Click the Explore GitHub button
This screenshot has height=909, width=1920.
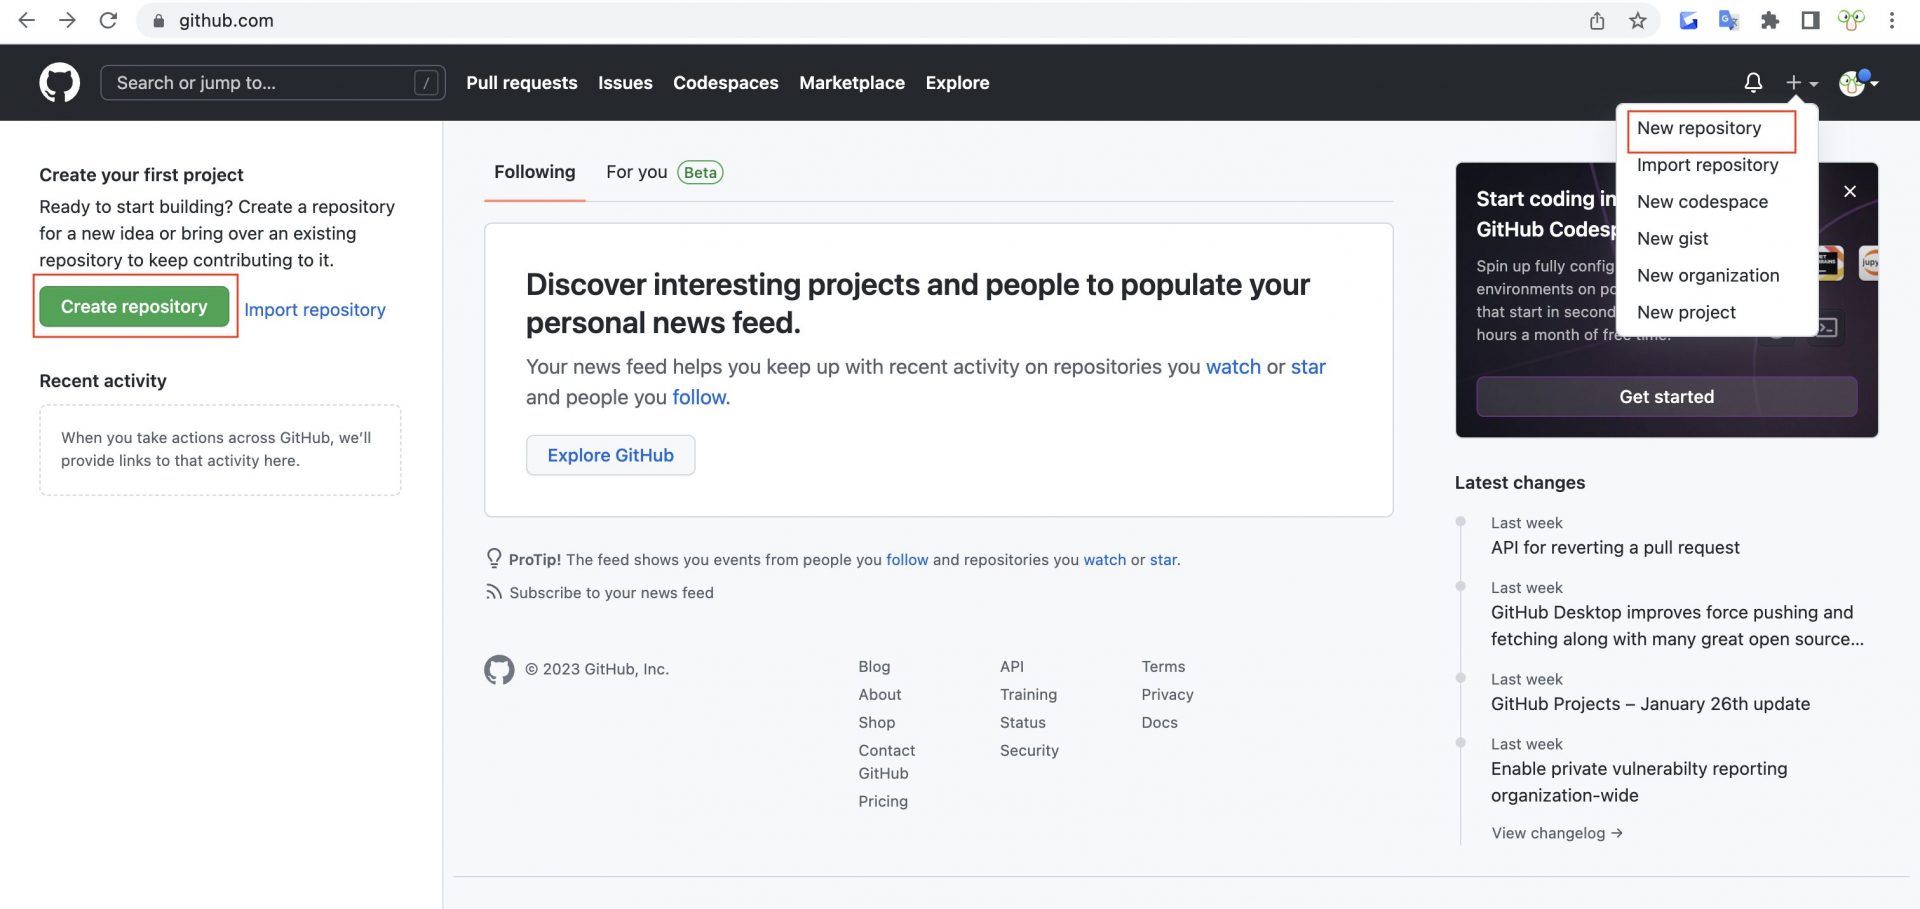click(x=610, y=455)
